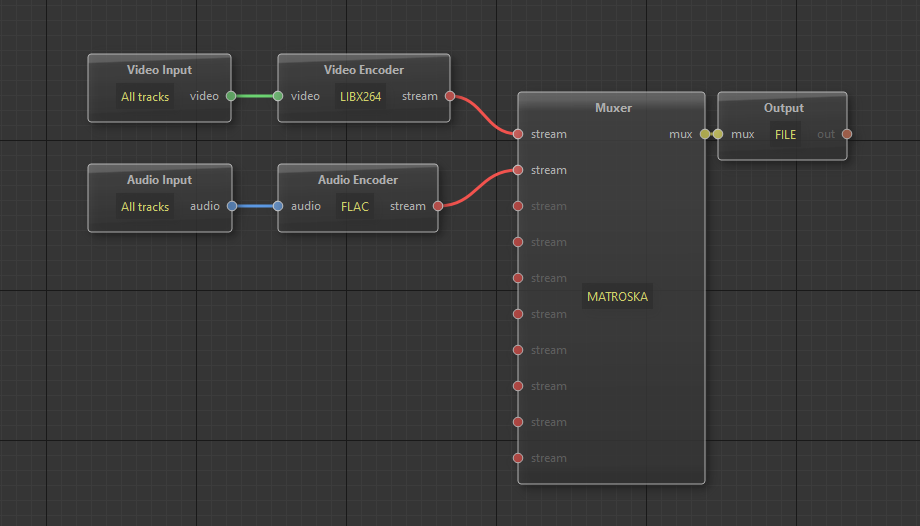Click the Output node's yellow mux input port

coord(718,134)
